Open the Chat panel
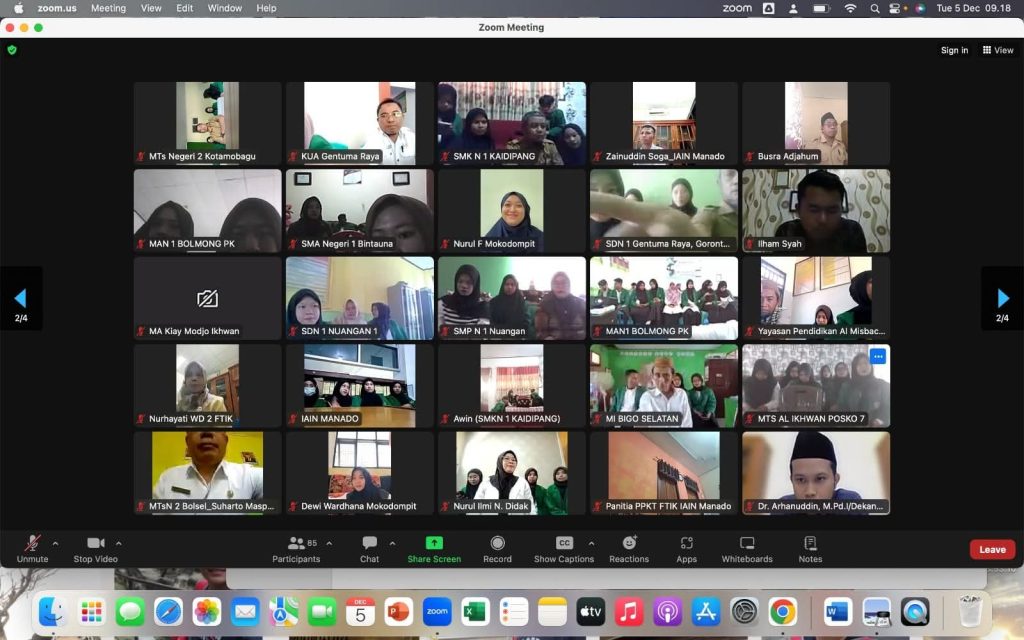 point(369,547)
